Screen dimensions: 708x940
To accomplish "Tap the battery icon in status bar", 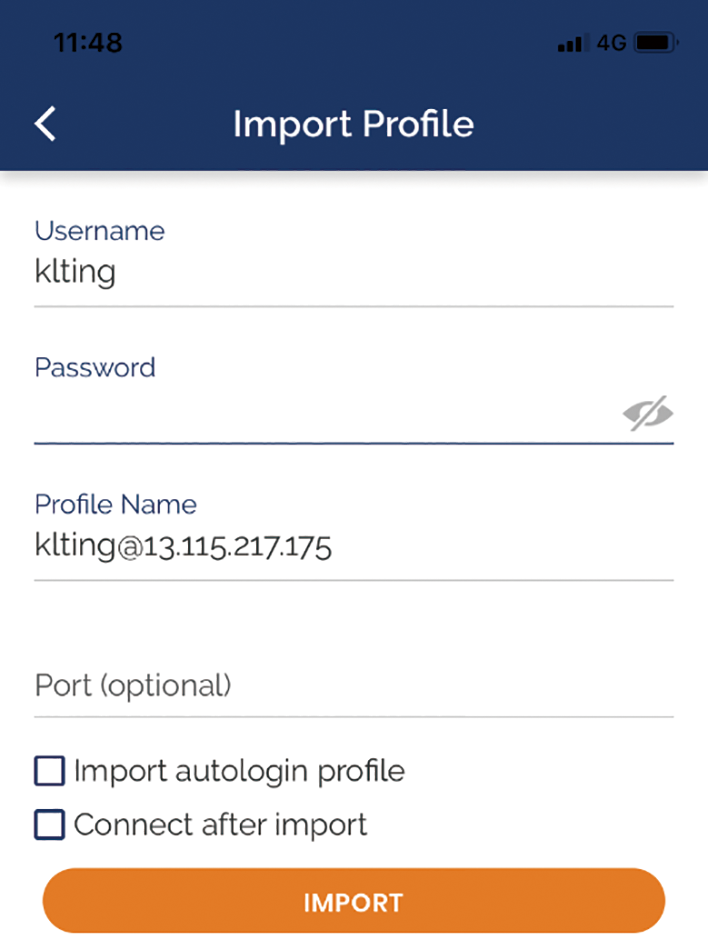I will [656, 43].
